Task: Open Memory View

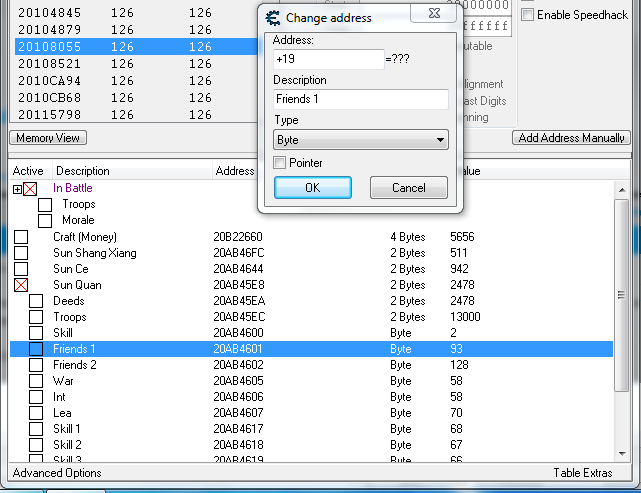Action: point(48,138)
